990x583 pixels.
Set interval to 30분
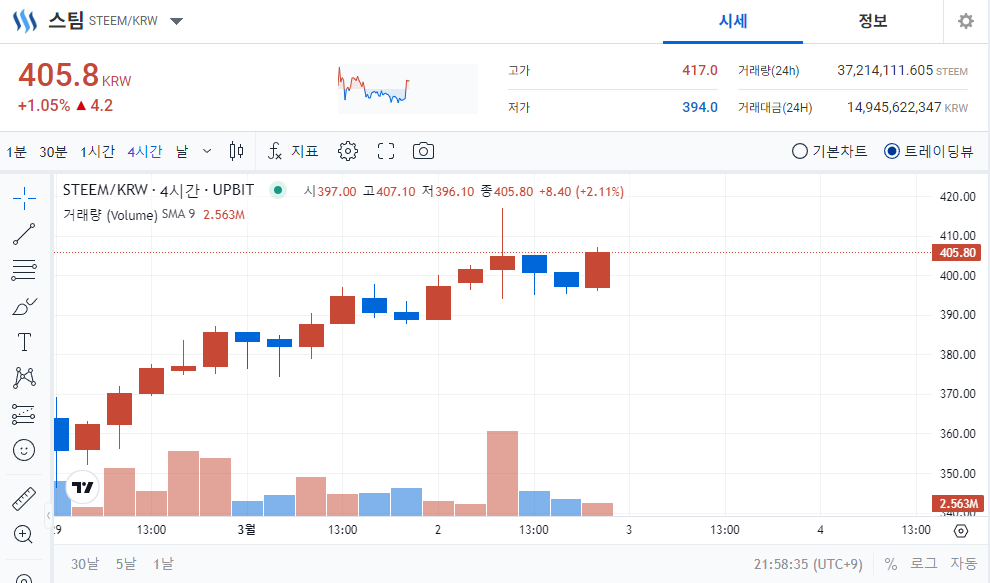pos(53,152)
